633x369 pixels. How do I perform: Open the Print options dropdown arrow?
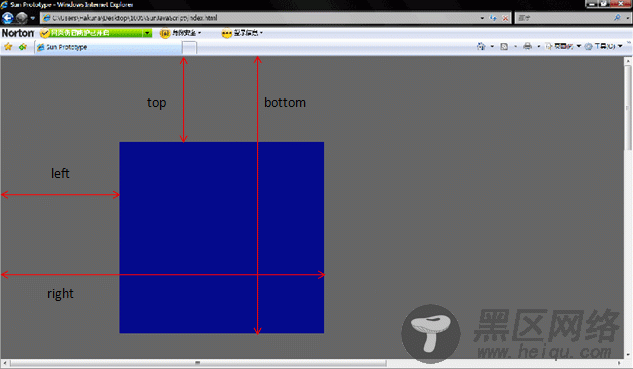[539, 46]
